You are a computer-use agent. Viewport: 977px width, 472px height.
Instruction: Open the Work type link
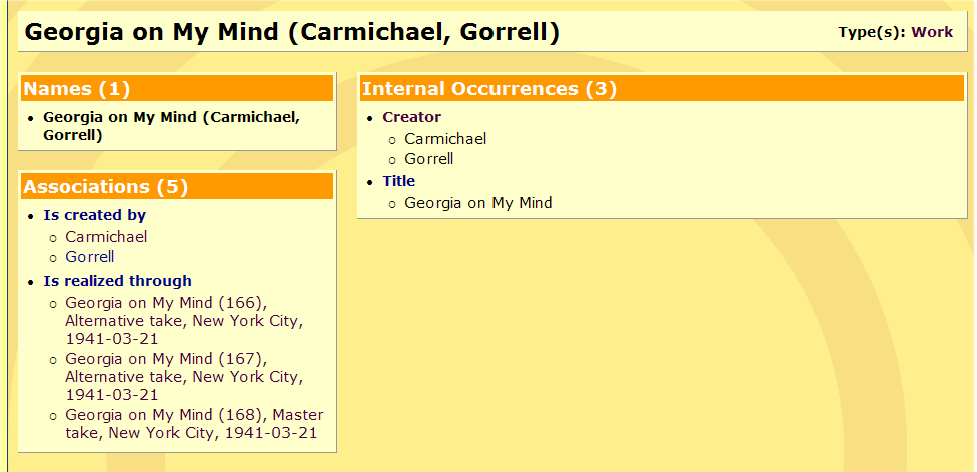pos(932,32)
